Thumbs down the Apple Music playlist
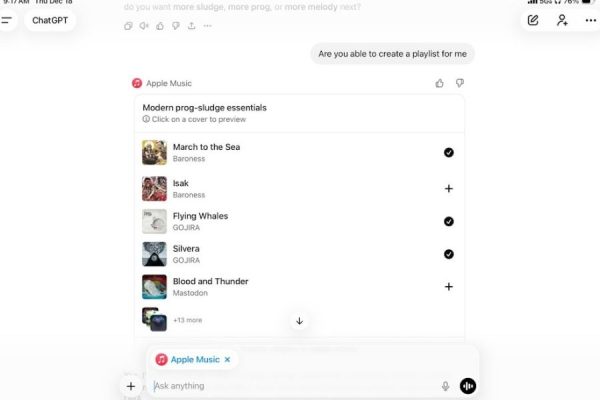The height and width of the screenshot is (400, 600). click(x=460, y=83)
